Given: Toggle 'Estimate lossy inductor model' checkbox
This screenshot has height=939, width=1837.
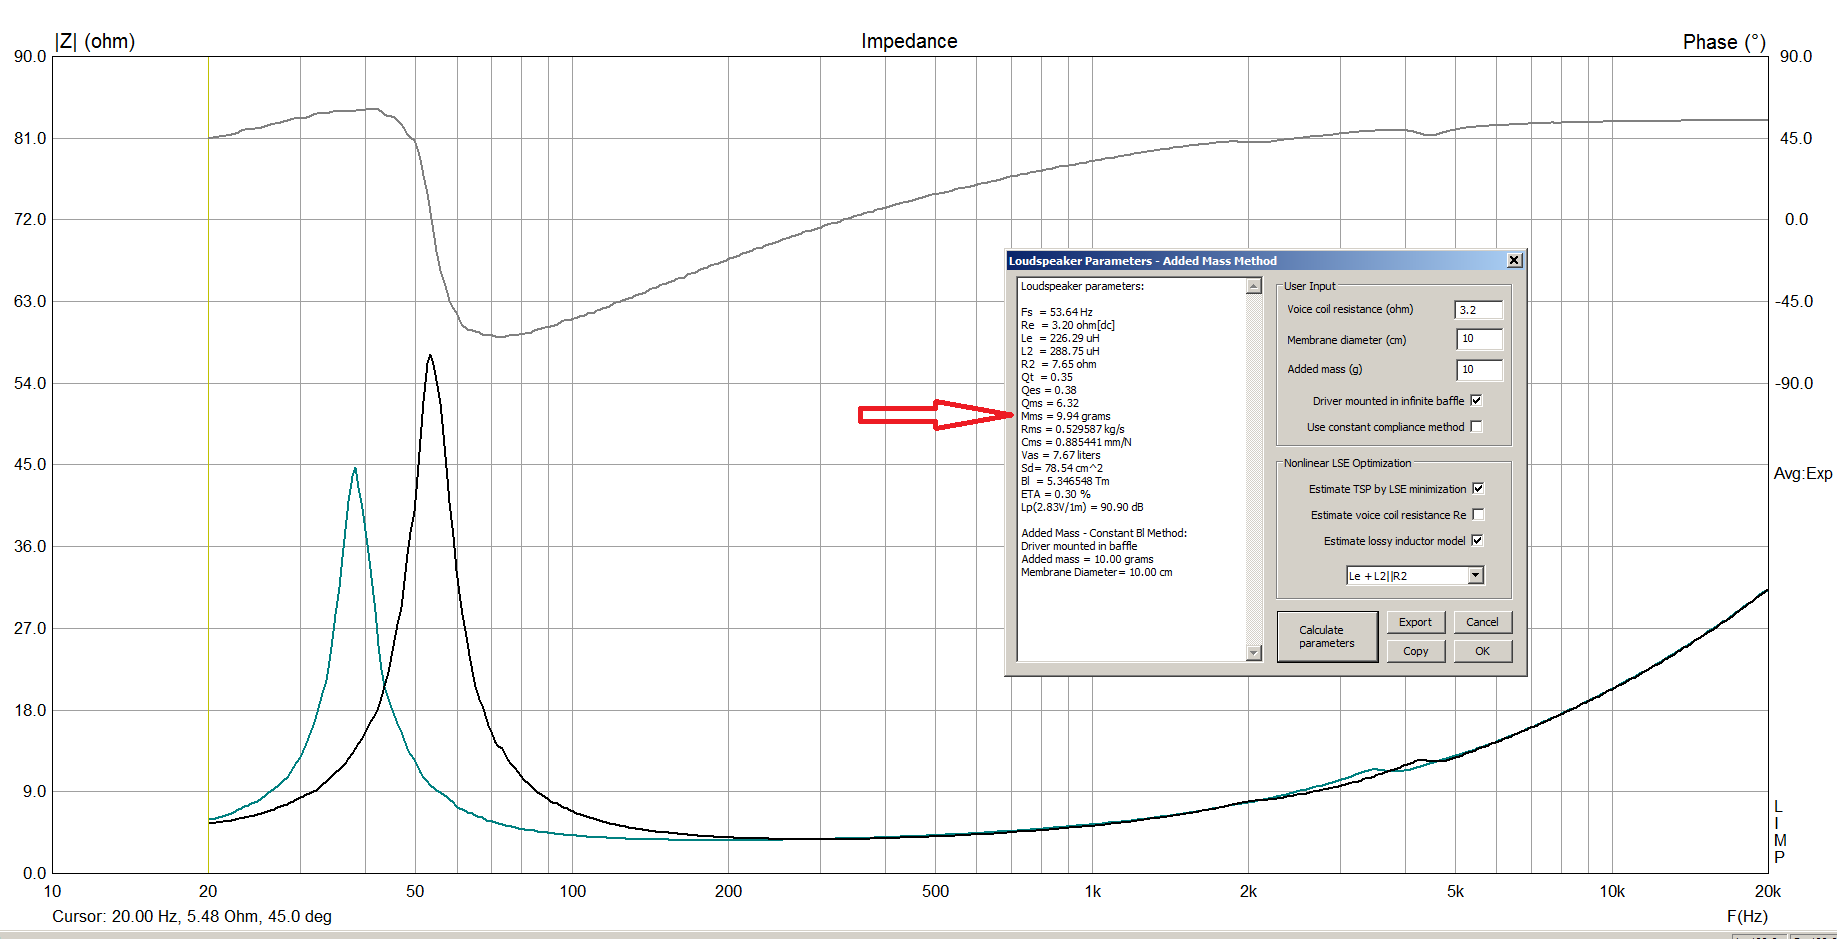Looking at the screenshot, I should pos(1477,541).
